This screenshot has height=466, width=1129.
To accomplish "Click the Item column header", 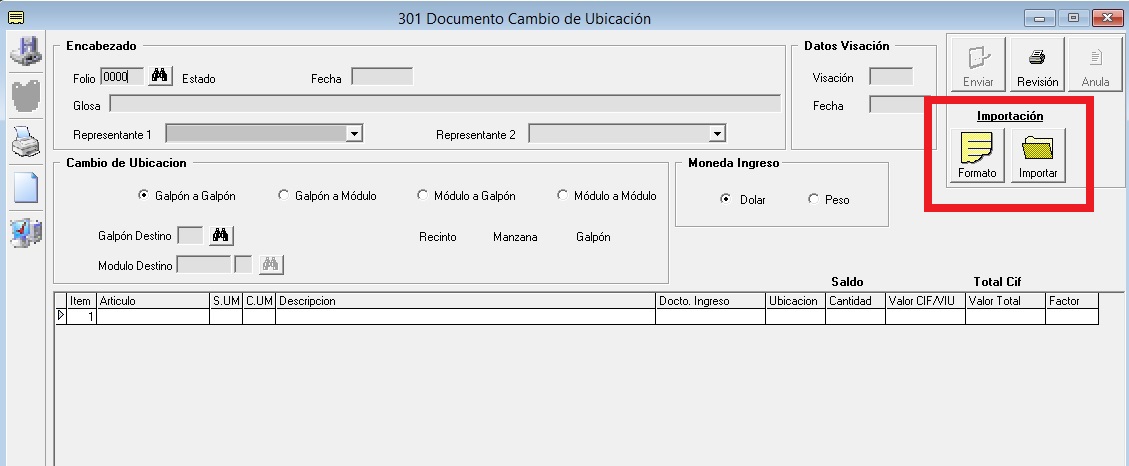I will tap(81, 301).
